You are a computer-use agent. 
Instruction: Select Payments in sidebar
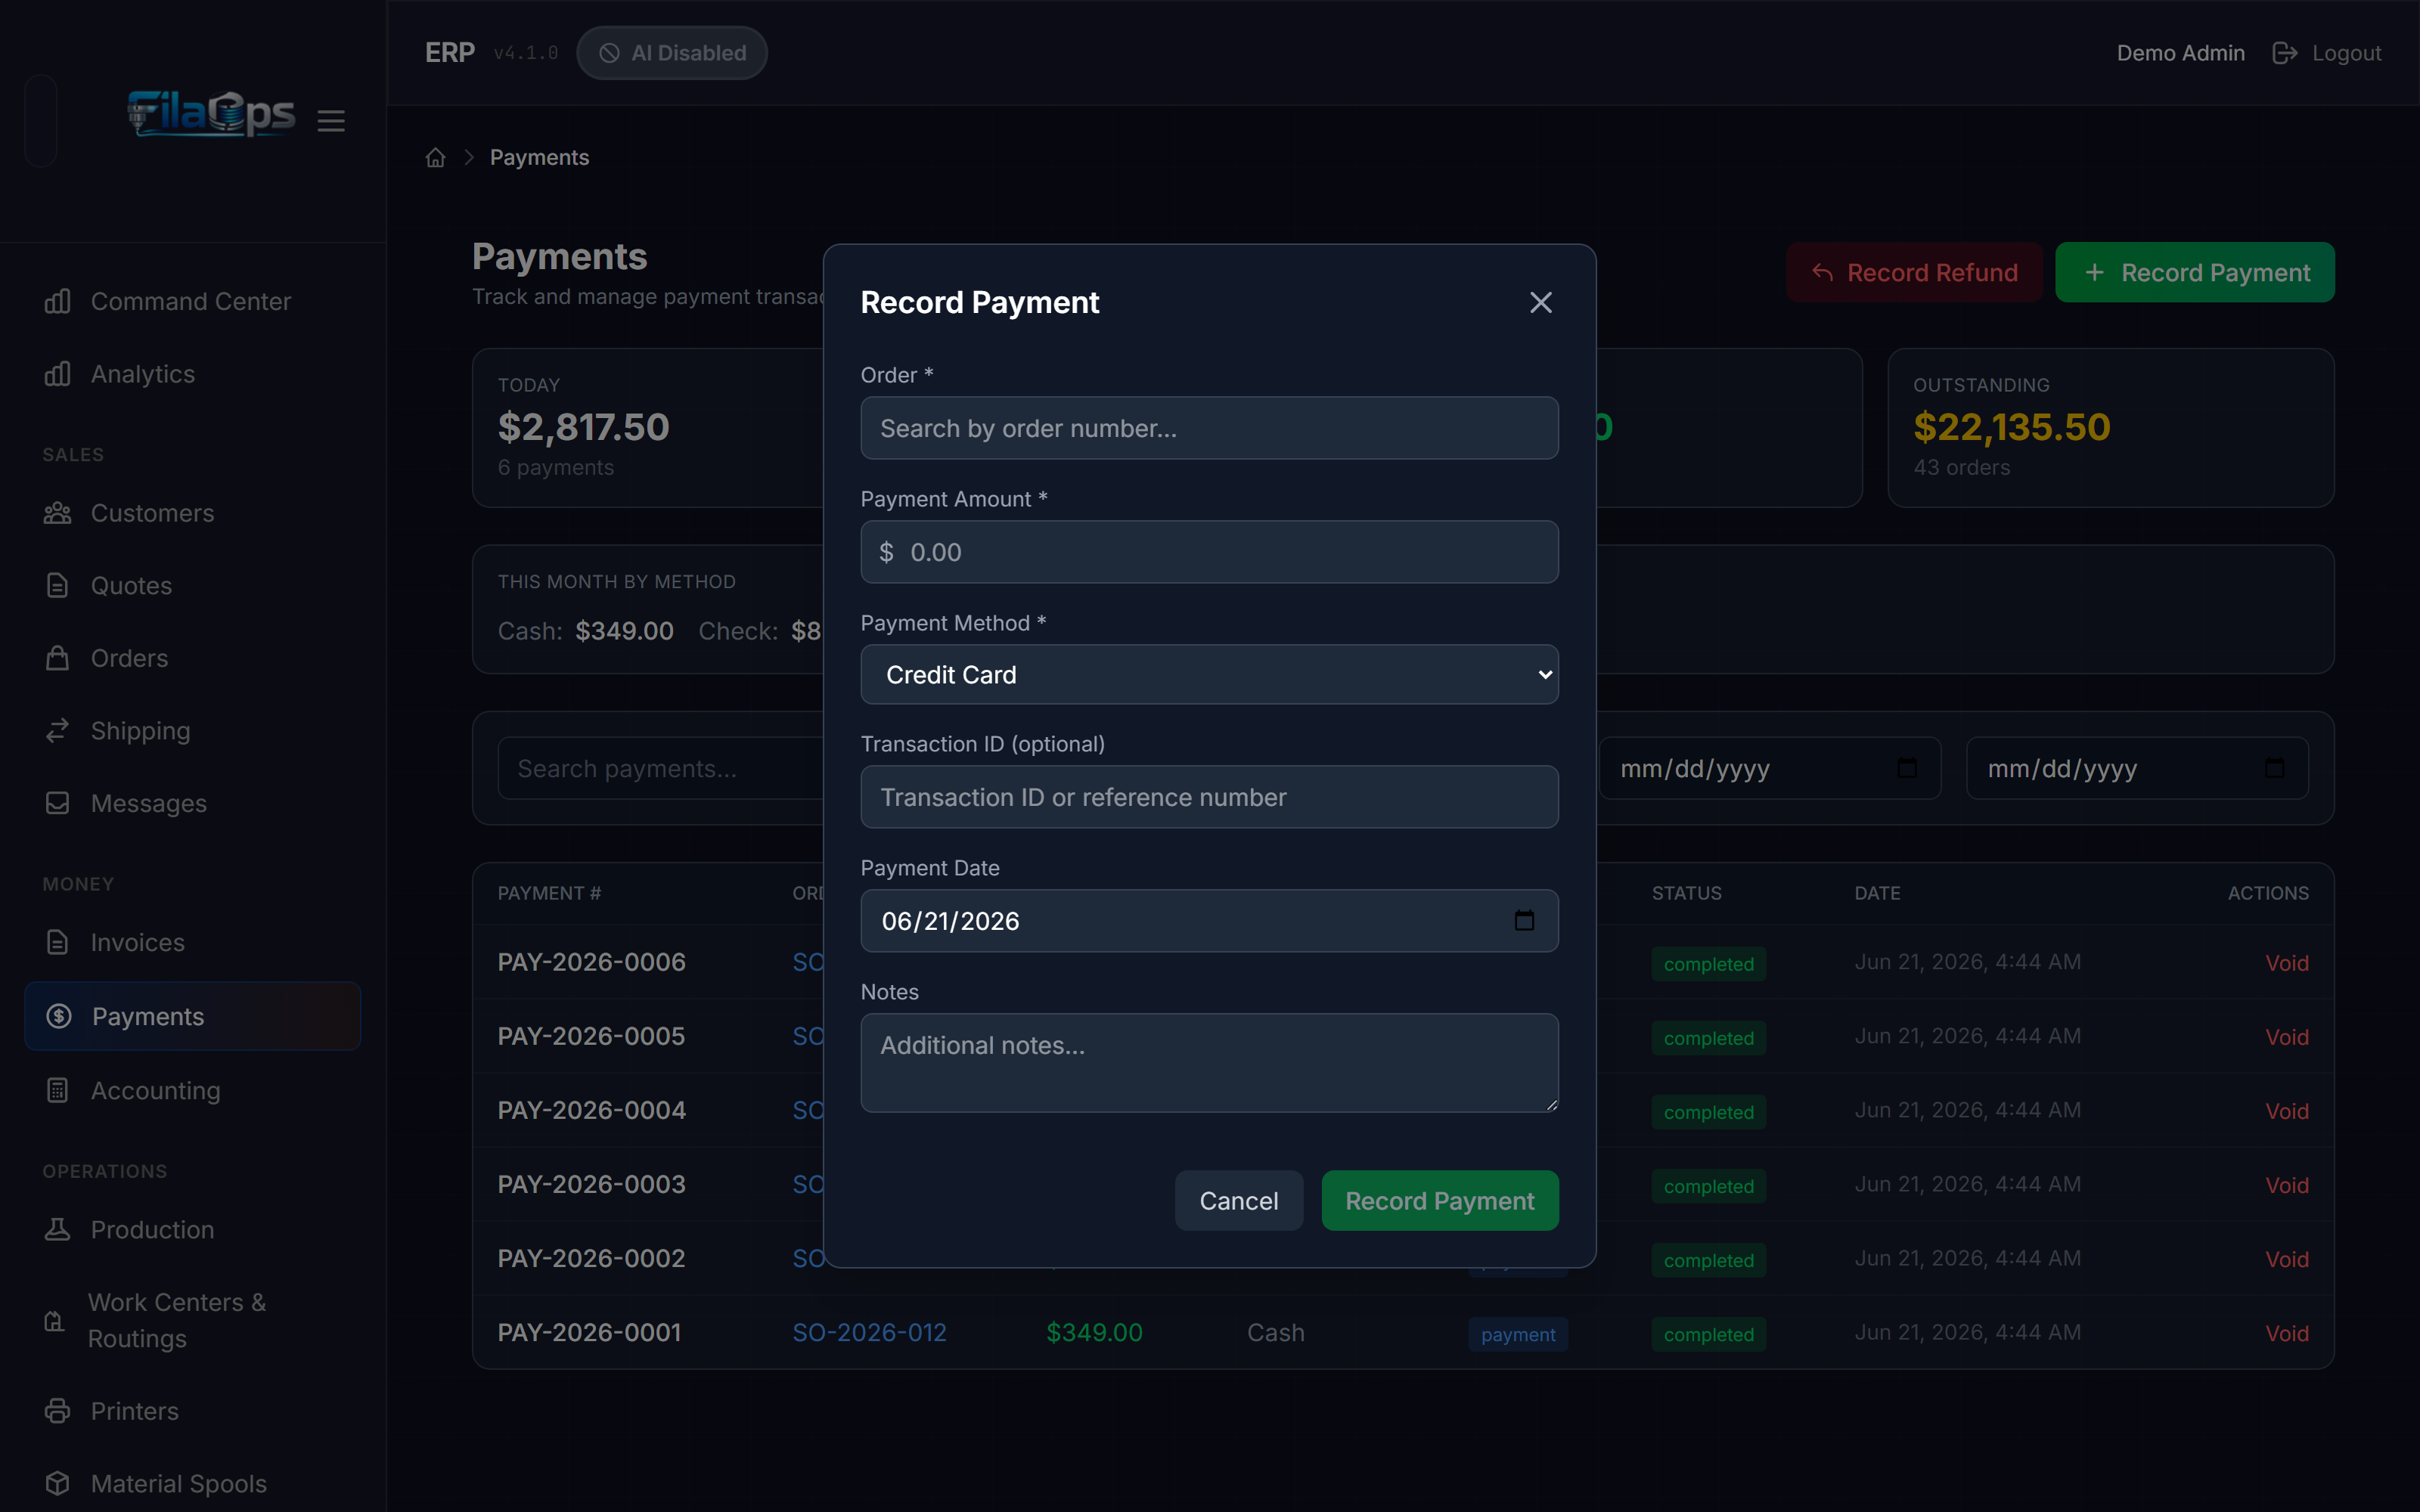(192, 1016)
